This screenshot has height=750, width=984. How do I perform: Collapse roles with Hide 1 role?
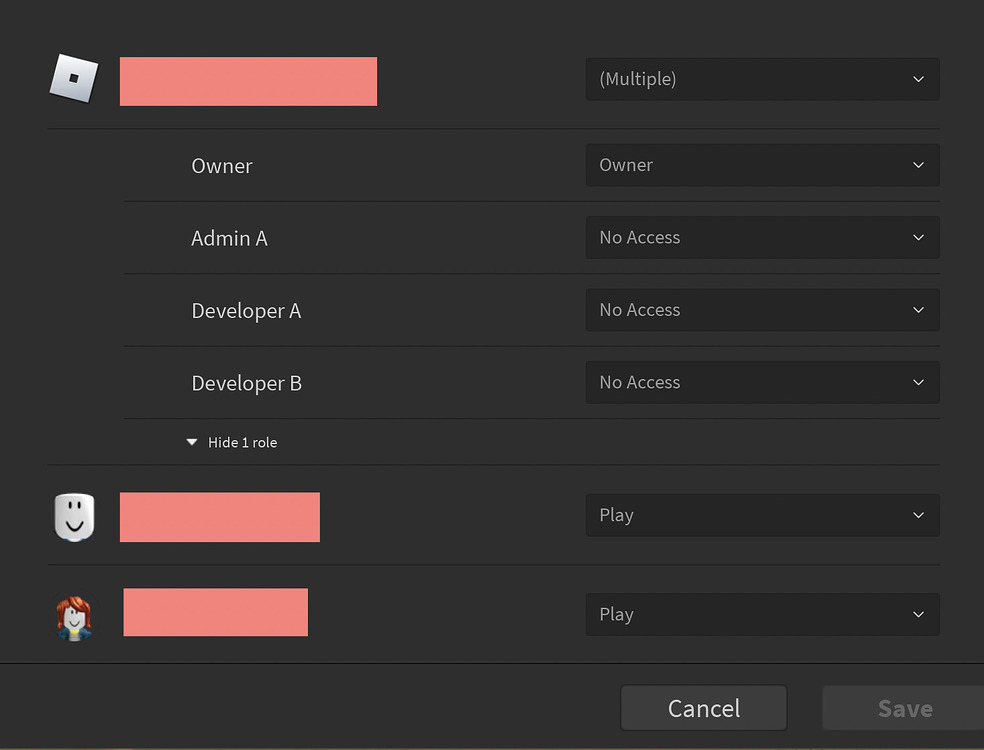[242, 442]
